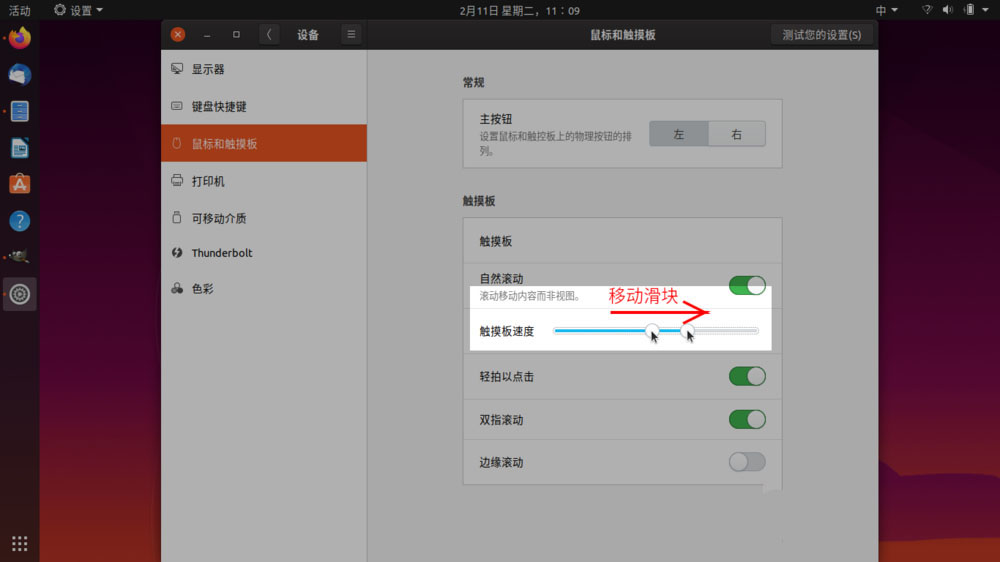Open the system status menu arrow
This screenshot has height=562, width=1000.
coord(985,10)
